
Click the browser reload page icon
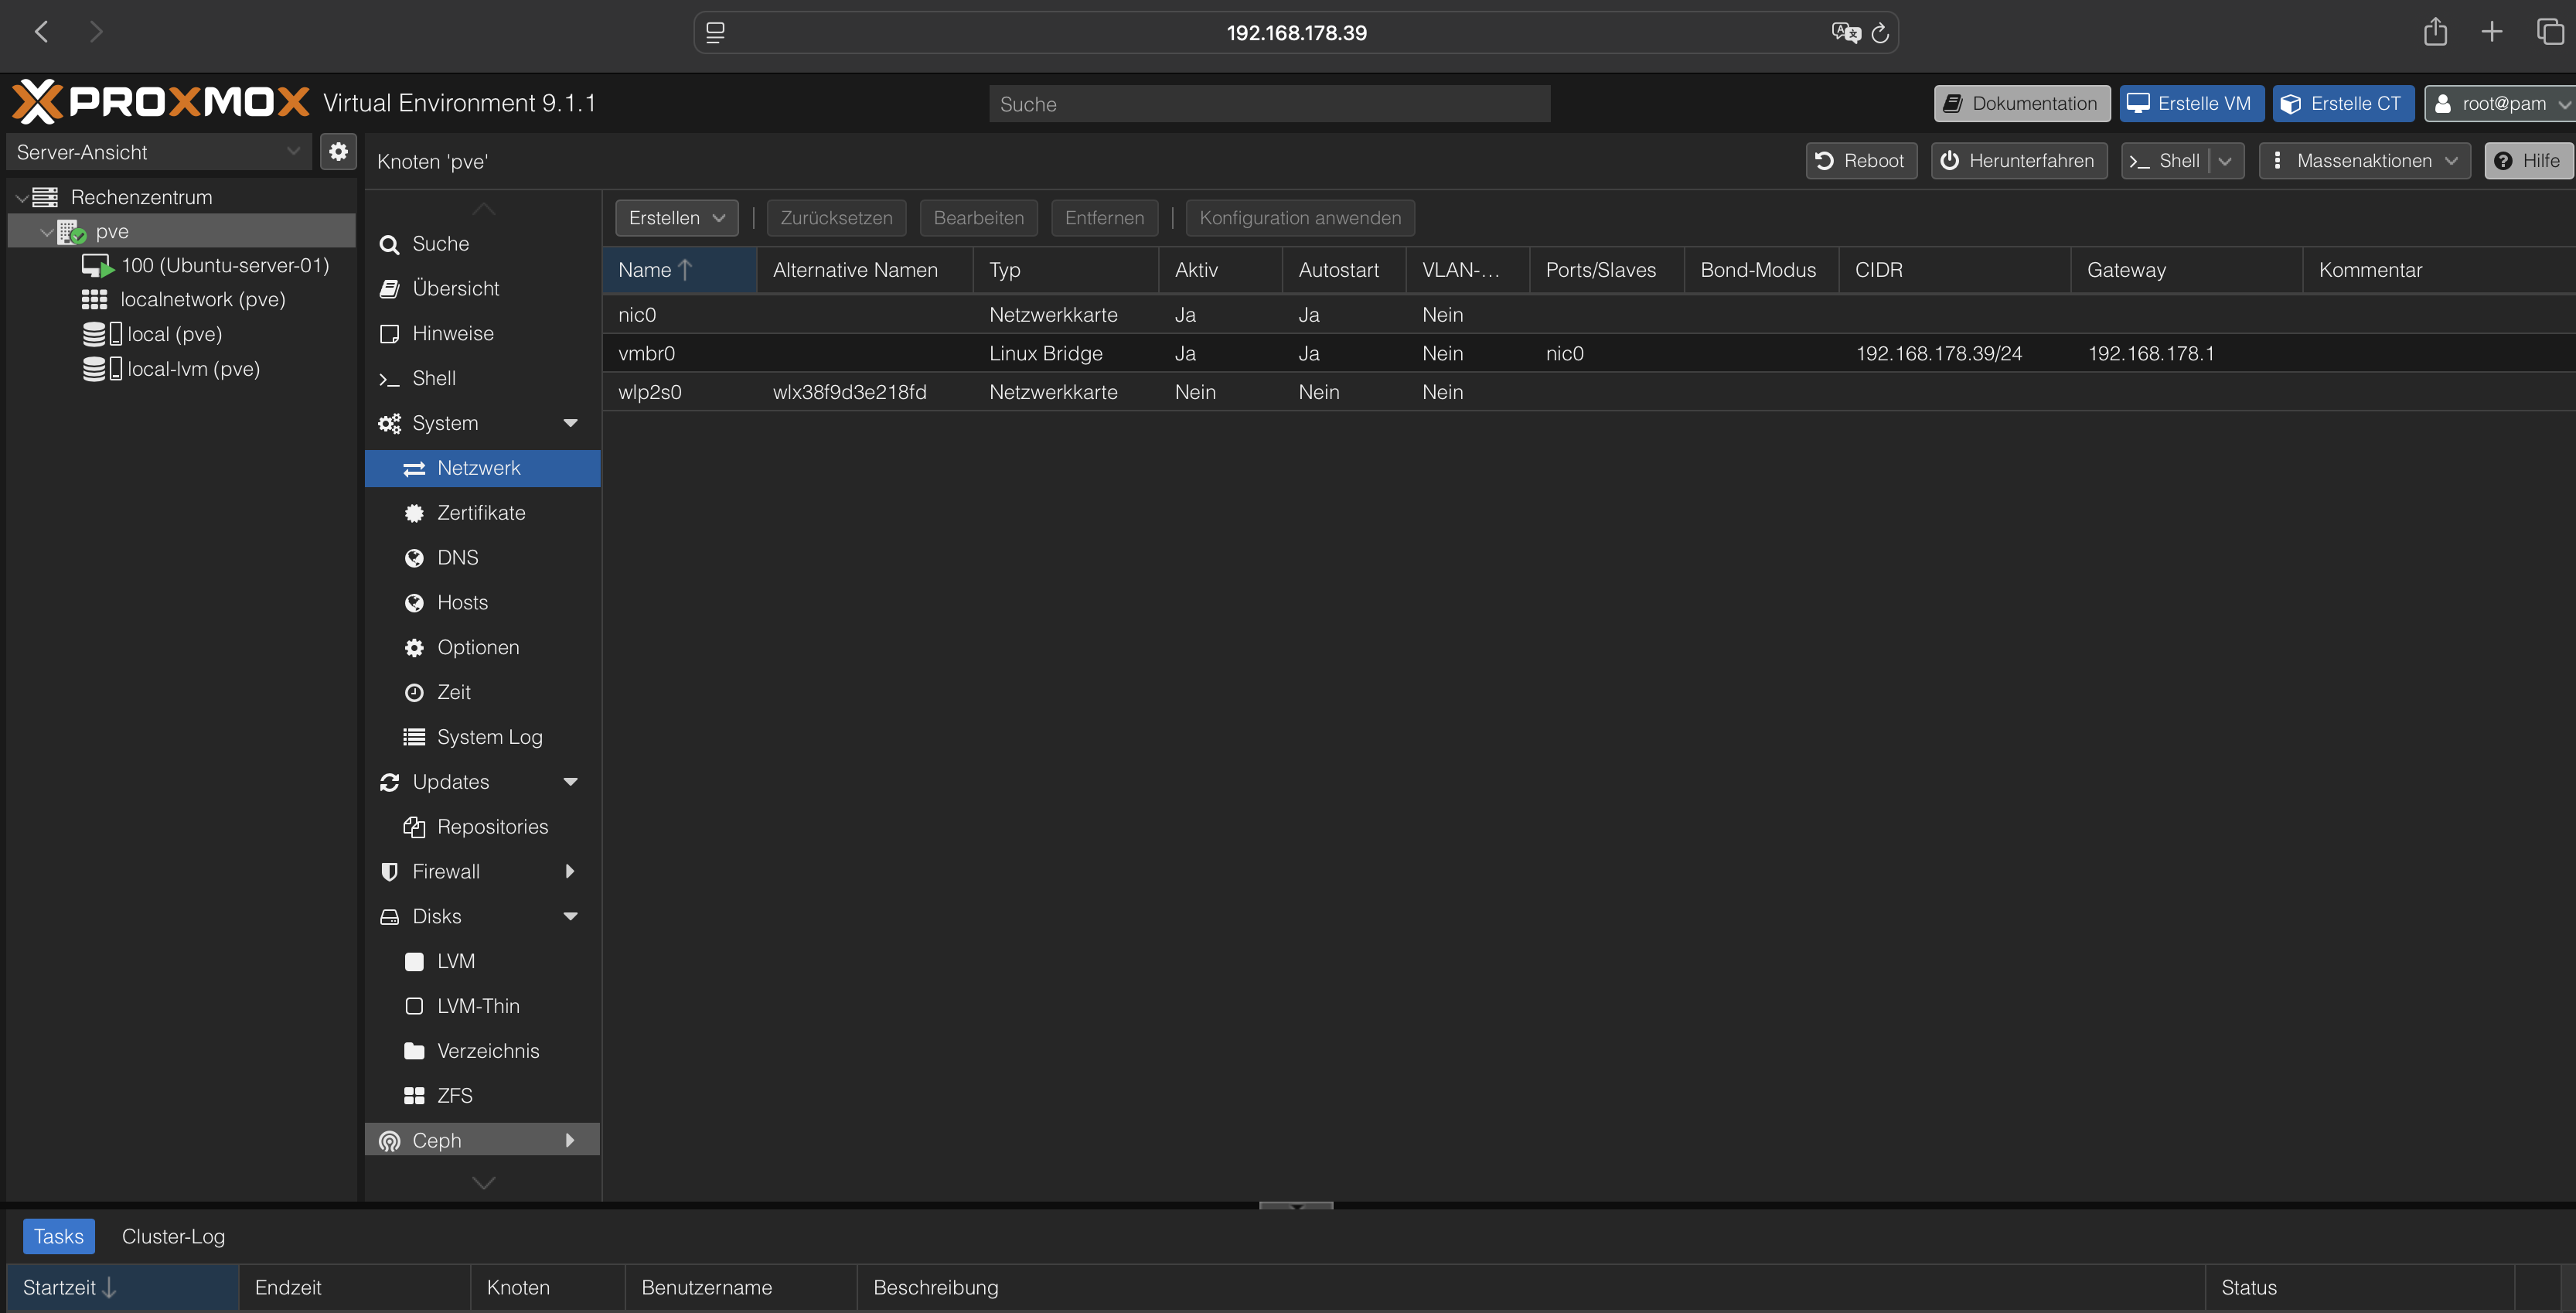[1880, 33]
